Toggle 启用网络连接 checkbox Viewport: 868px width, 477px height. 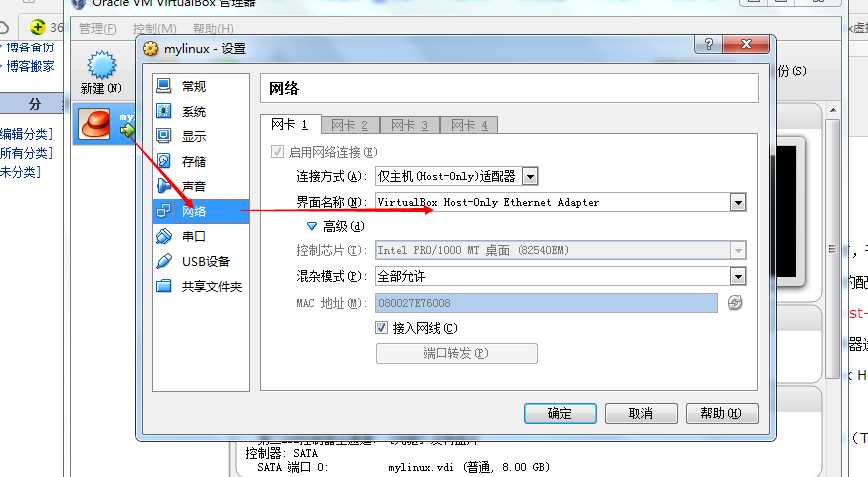coord(277,152)
